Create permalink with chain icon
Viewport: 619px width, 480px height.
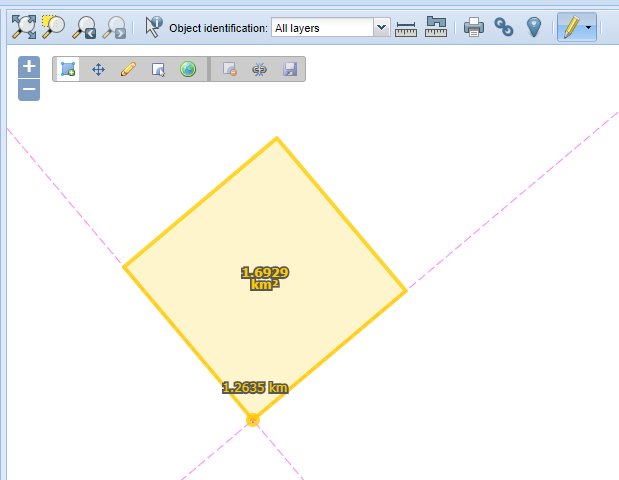tap(504, 27)
